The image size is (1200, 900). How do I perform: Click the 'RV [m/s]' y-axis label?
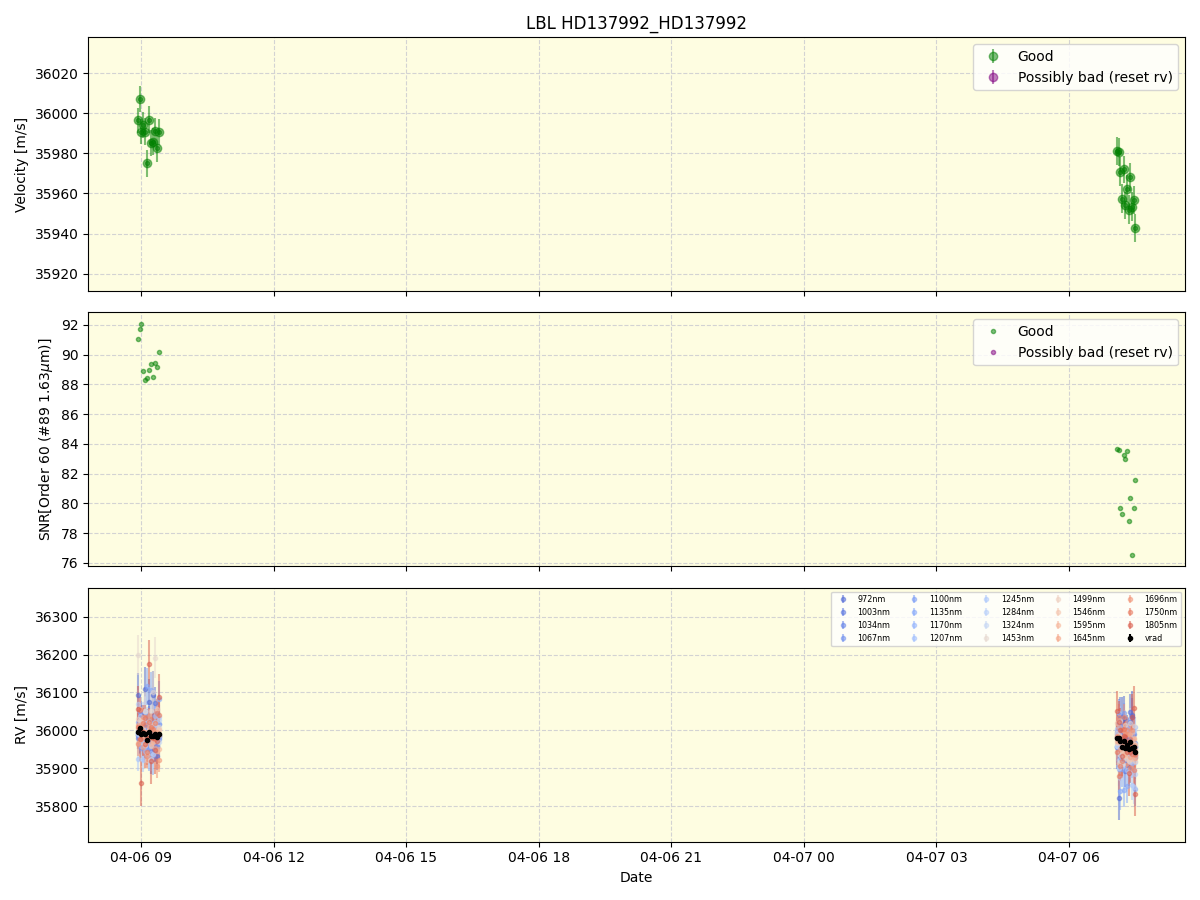coord(21,715)
